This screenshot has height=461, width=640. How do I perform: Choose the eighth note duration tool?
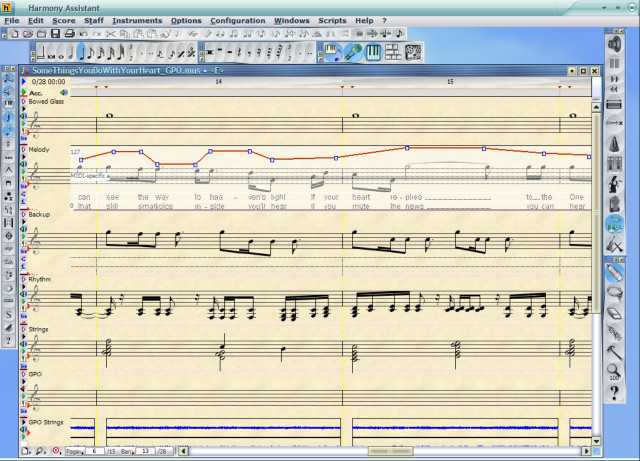pos(91,52)
